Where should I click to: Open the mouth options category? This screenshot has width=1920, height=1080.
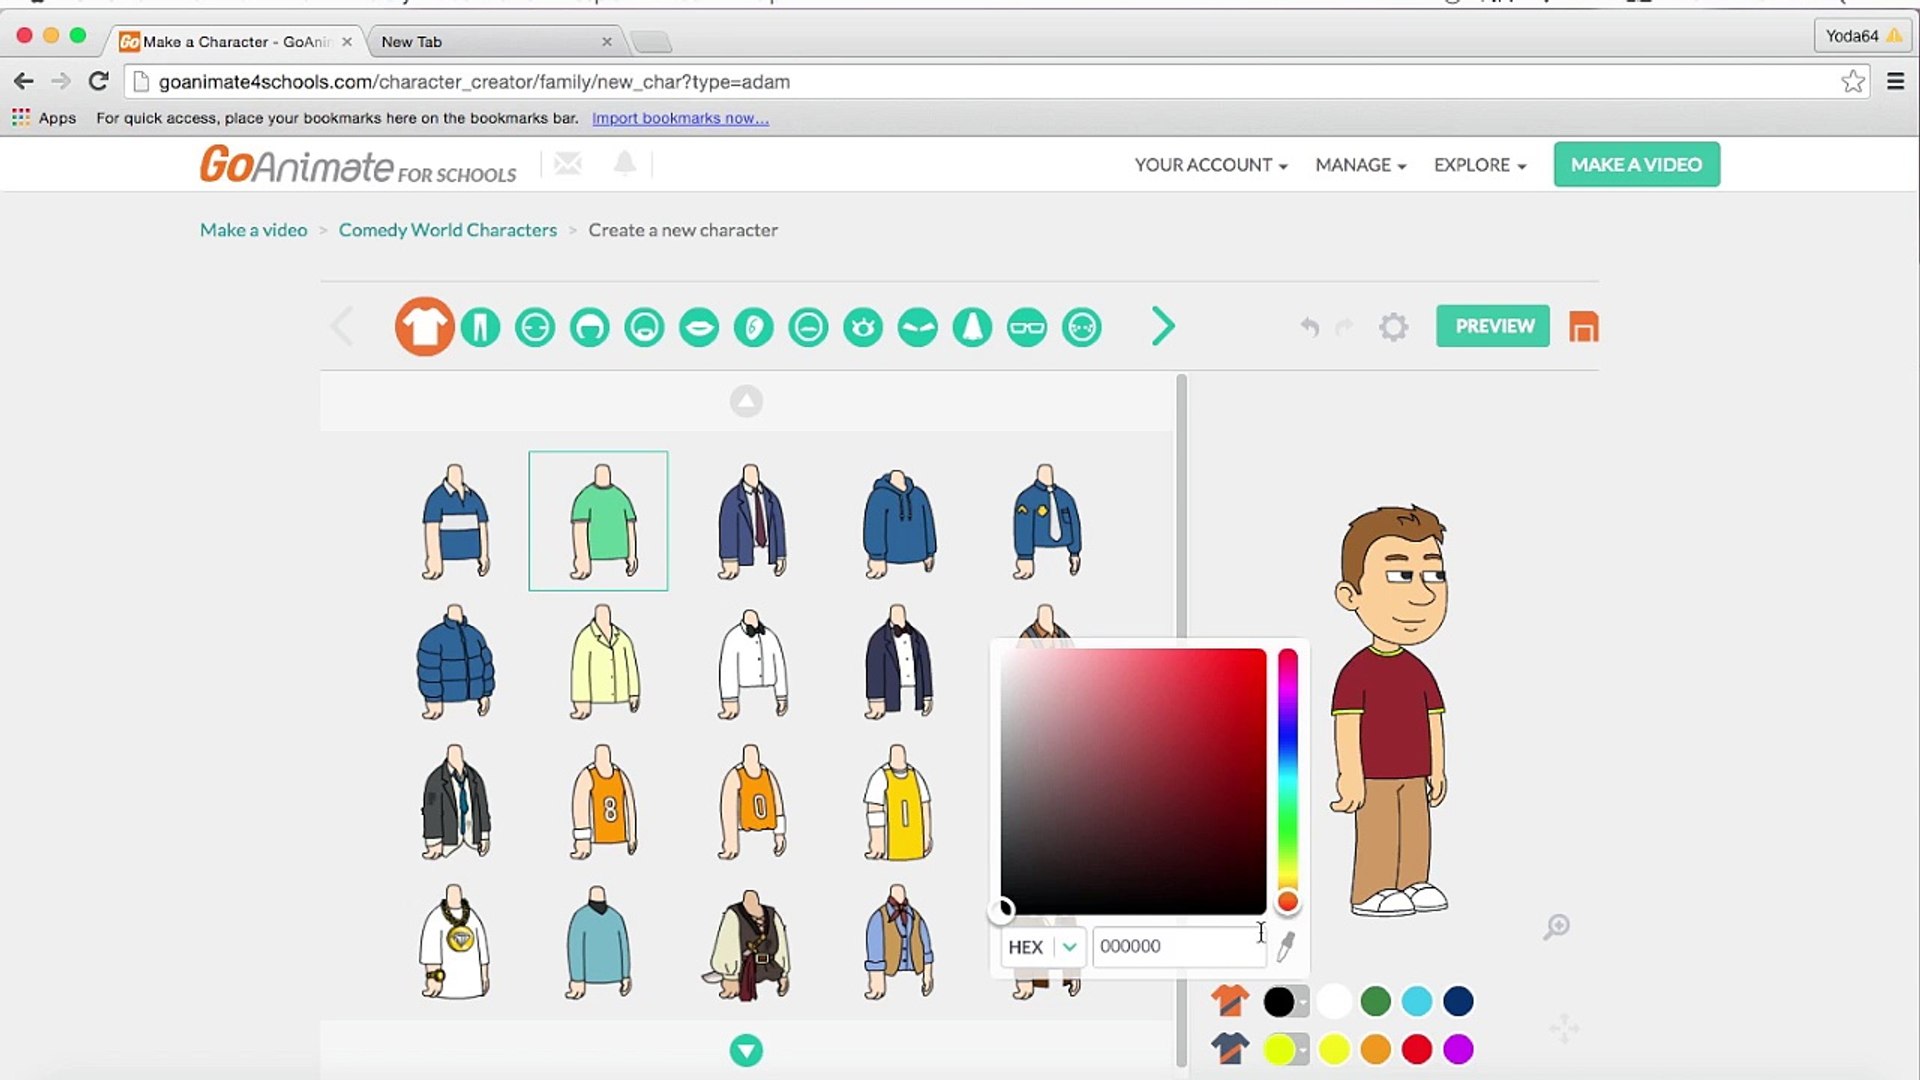point(699,327)
